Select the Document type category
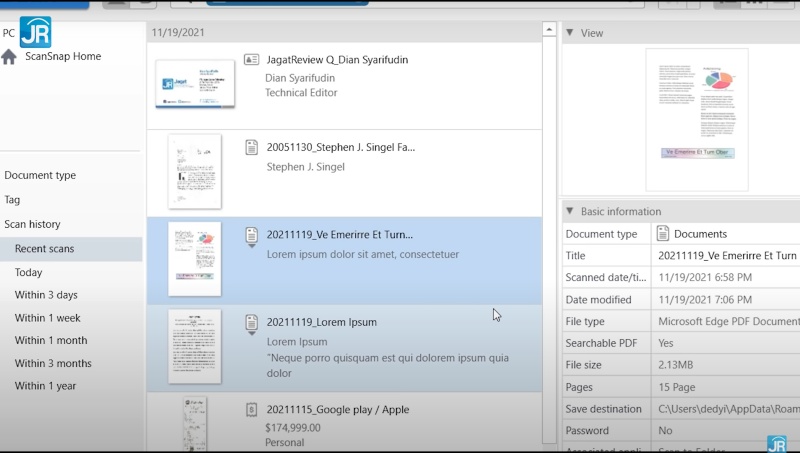The width and height of the screenshot is (800, 453). [40, 175]
